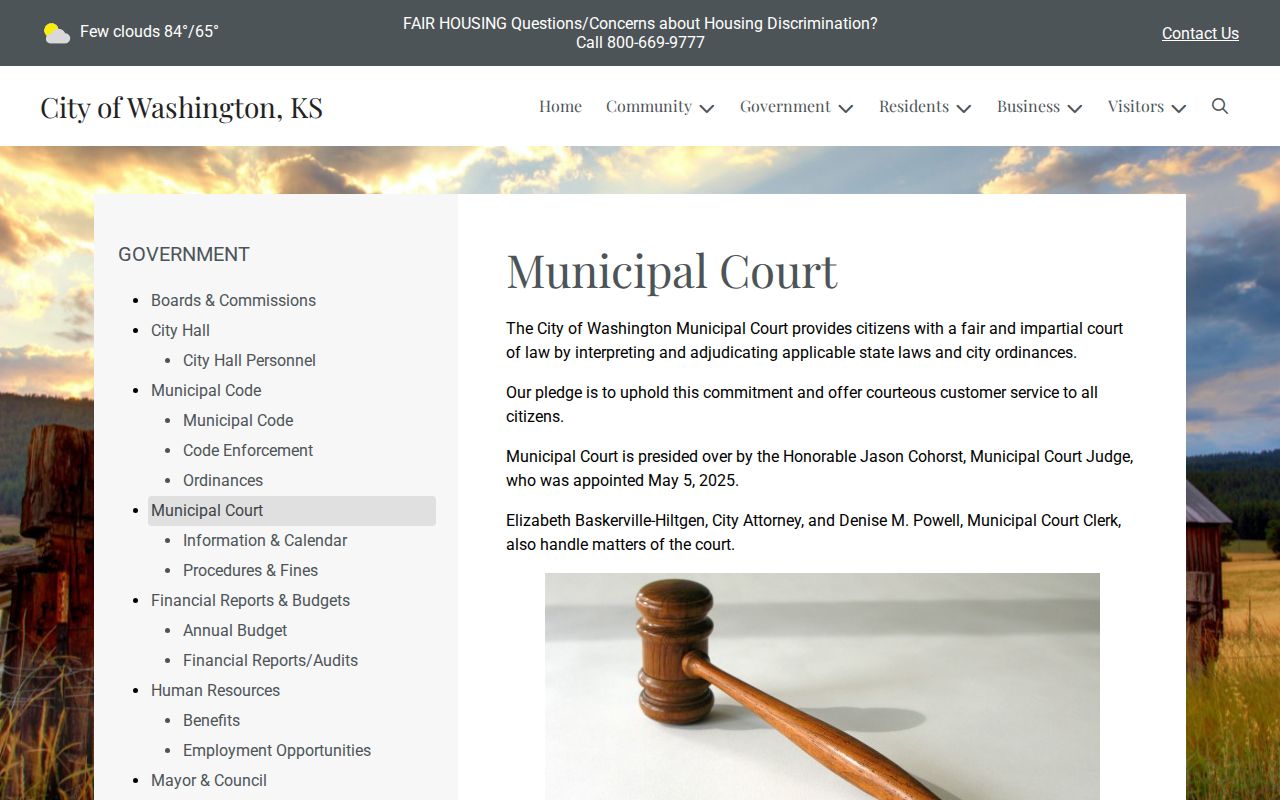
Task: Expand the Visitors menu chevron
Action: (x=1179, y=108)
